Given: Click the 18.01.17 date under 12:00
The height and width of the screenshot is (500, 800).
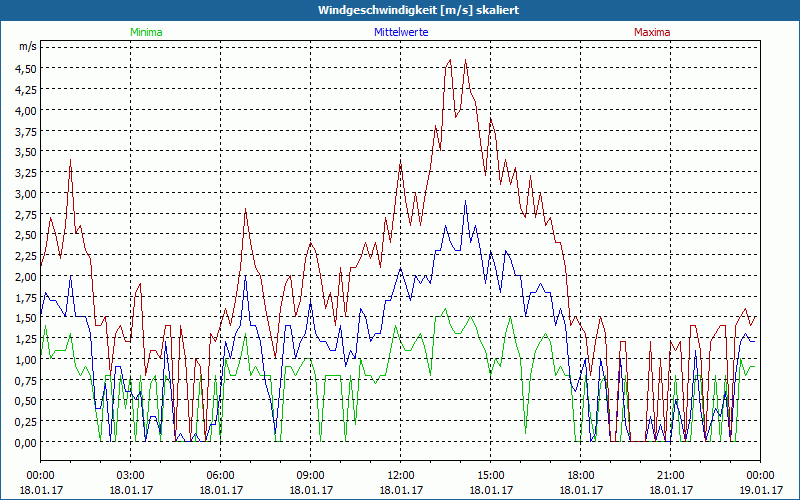Looking at the screenshot, I should tap(401, 490).
